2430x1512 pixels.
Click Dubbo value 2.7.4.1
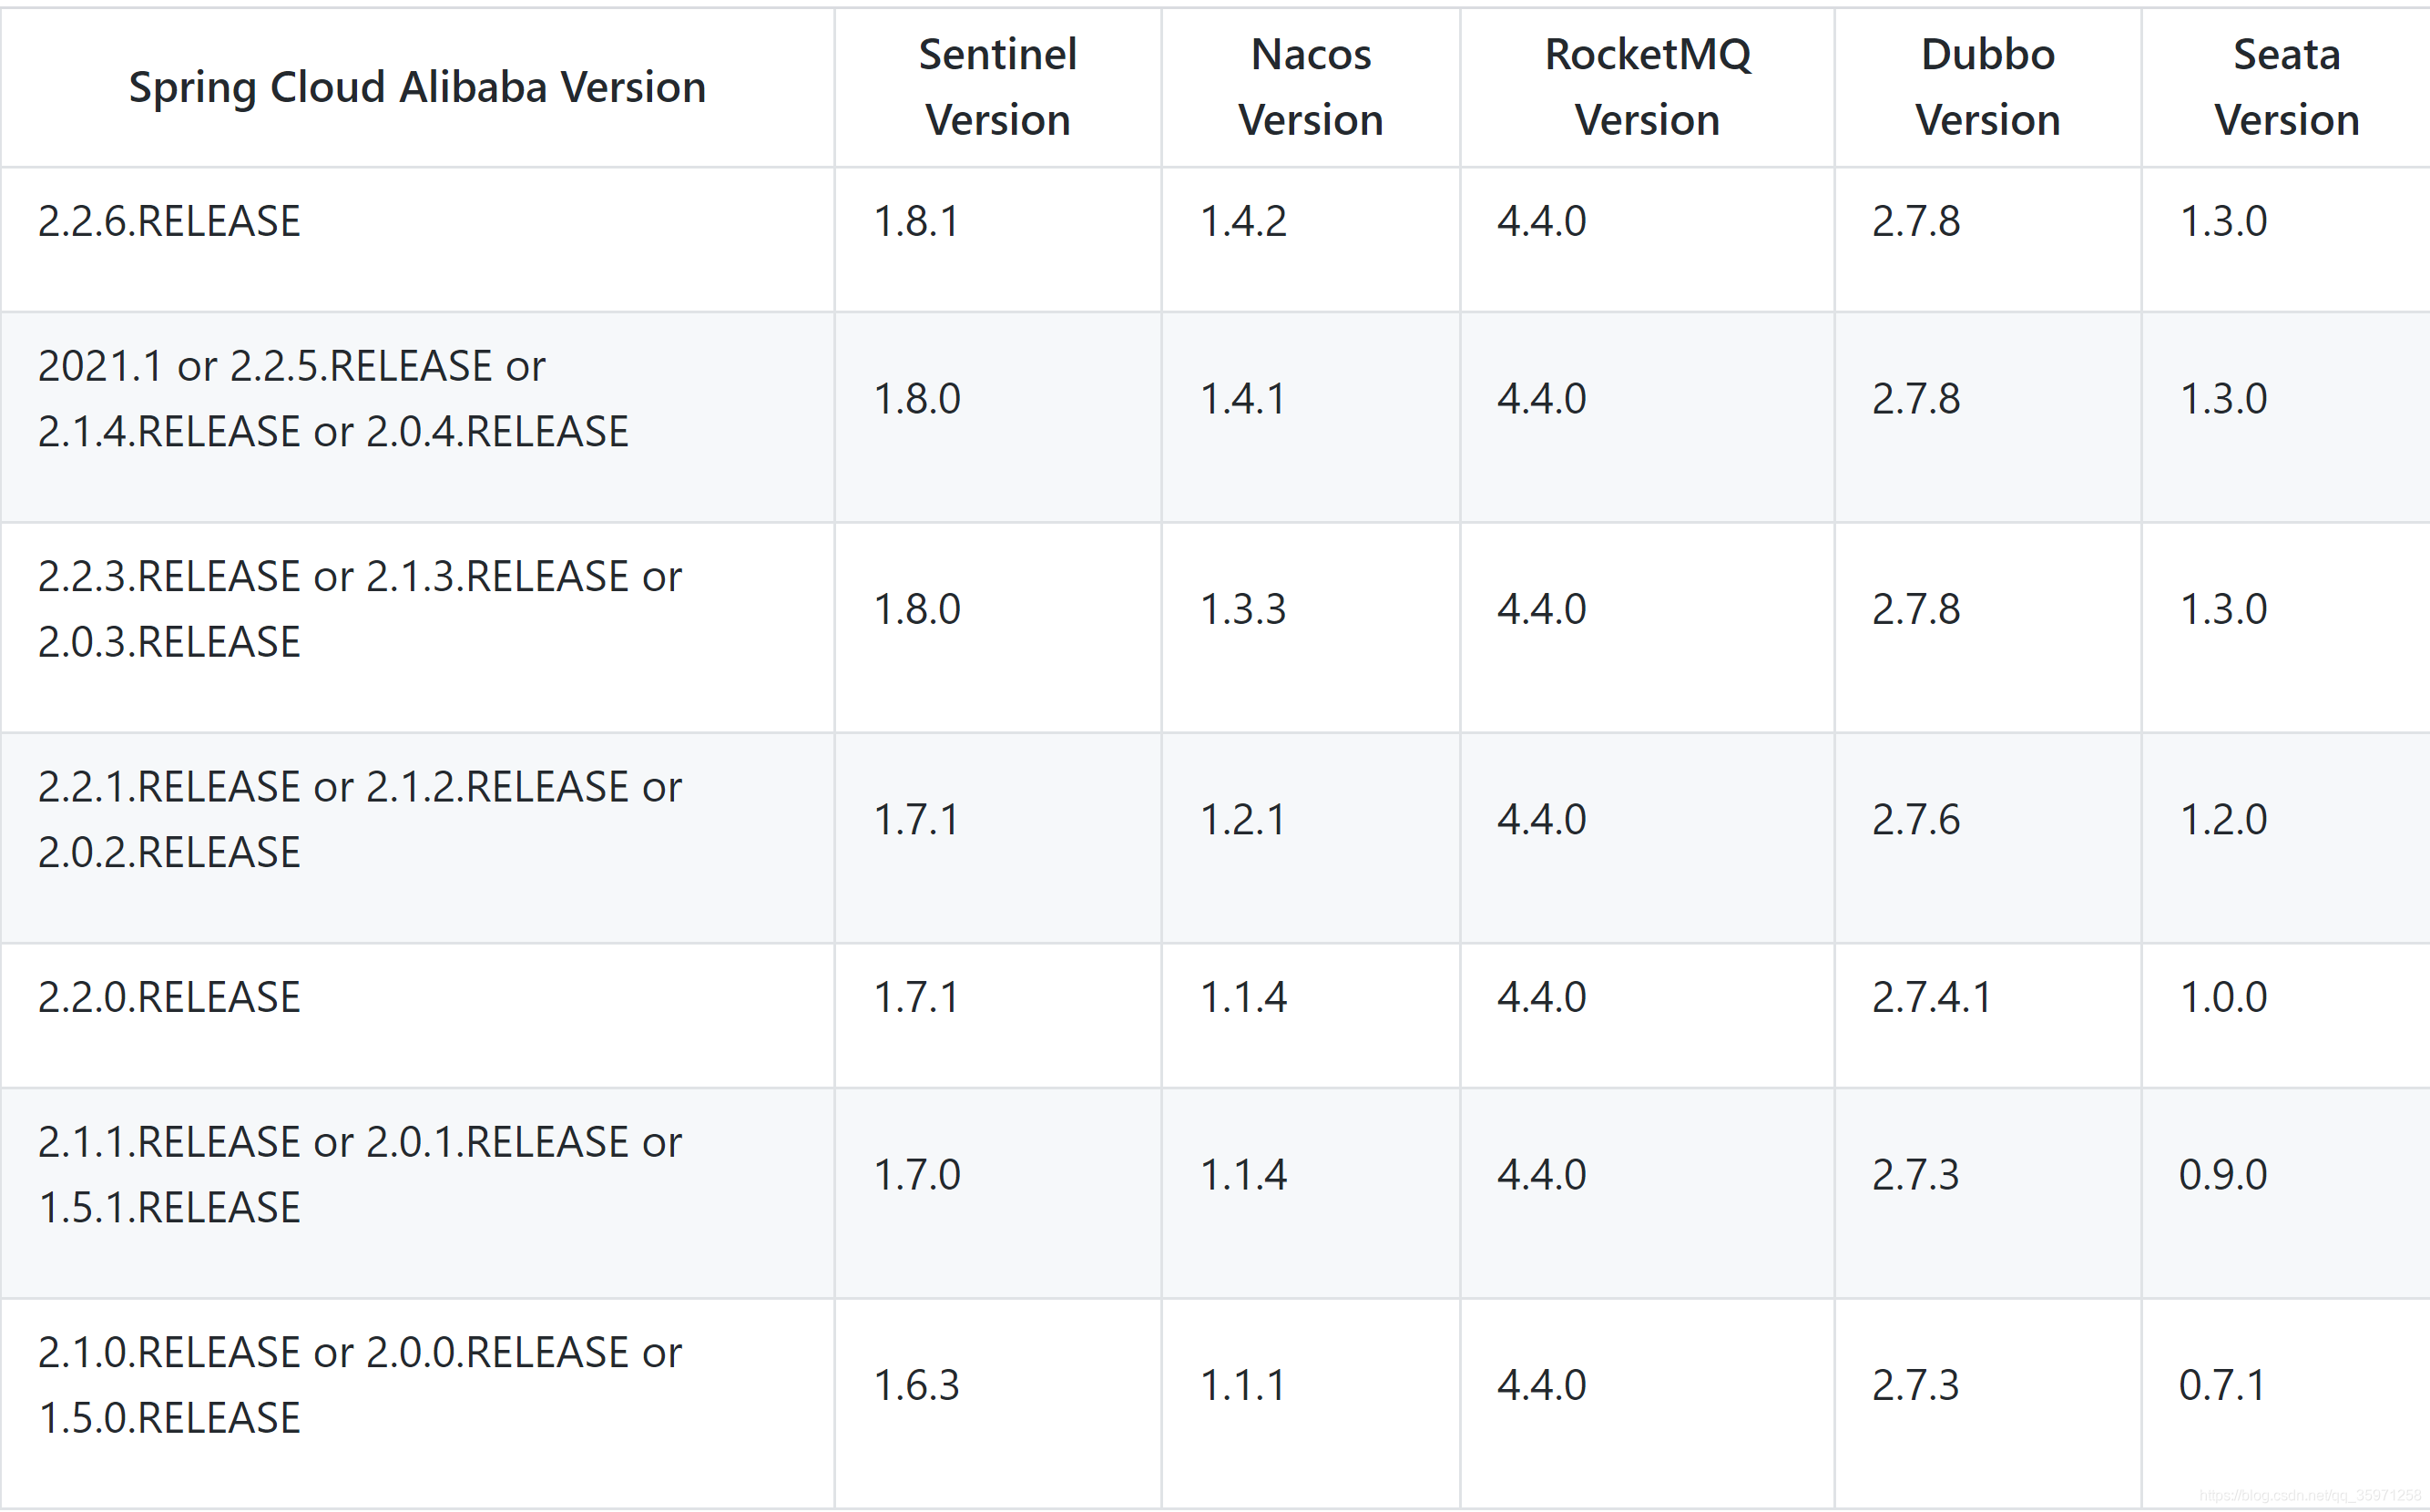click(x=1932, y=997)
